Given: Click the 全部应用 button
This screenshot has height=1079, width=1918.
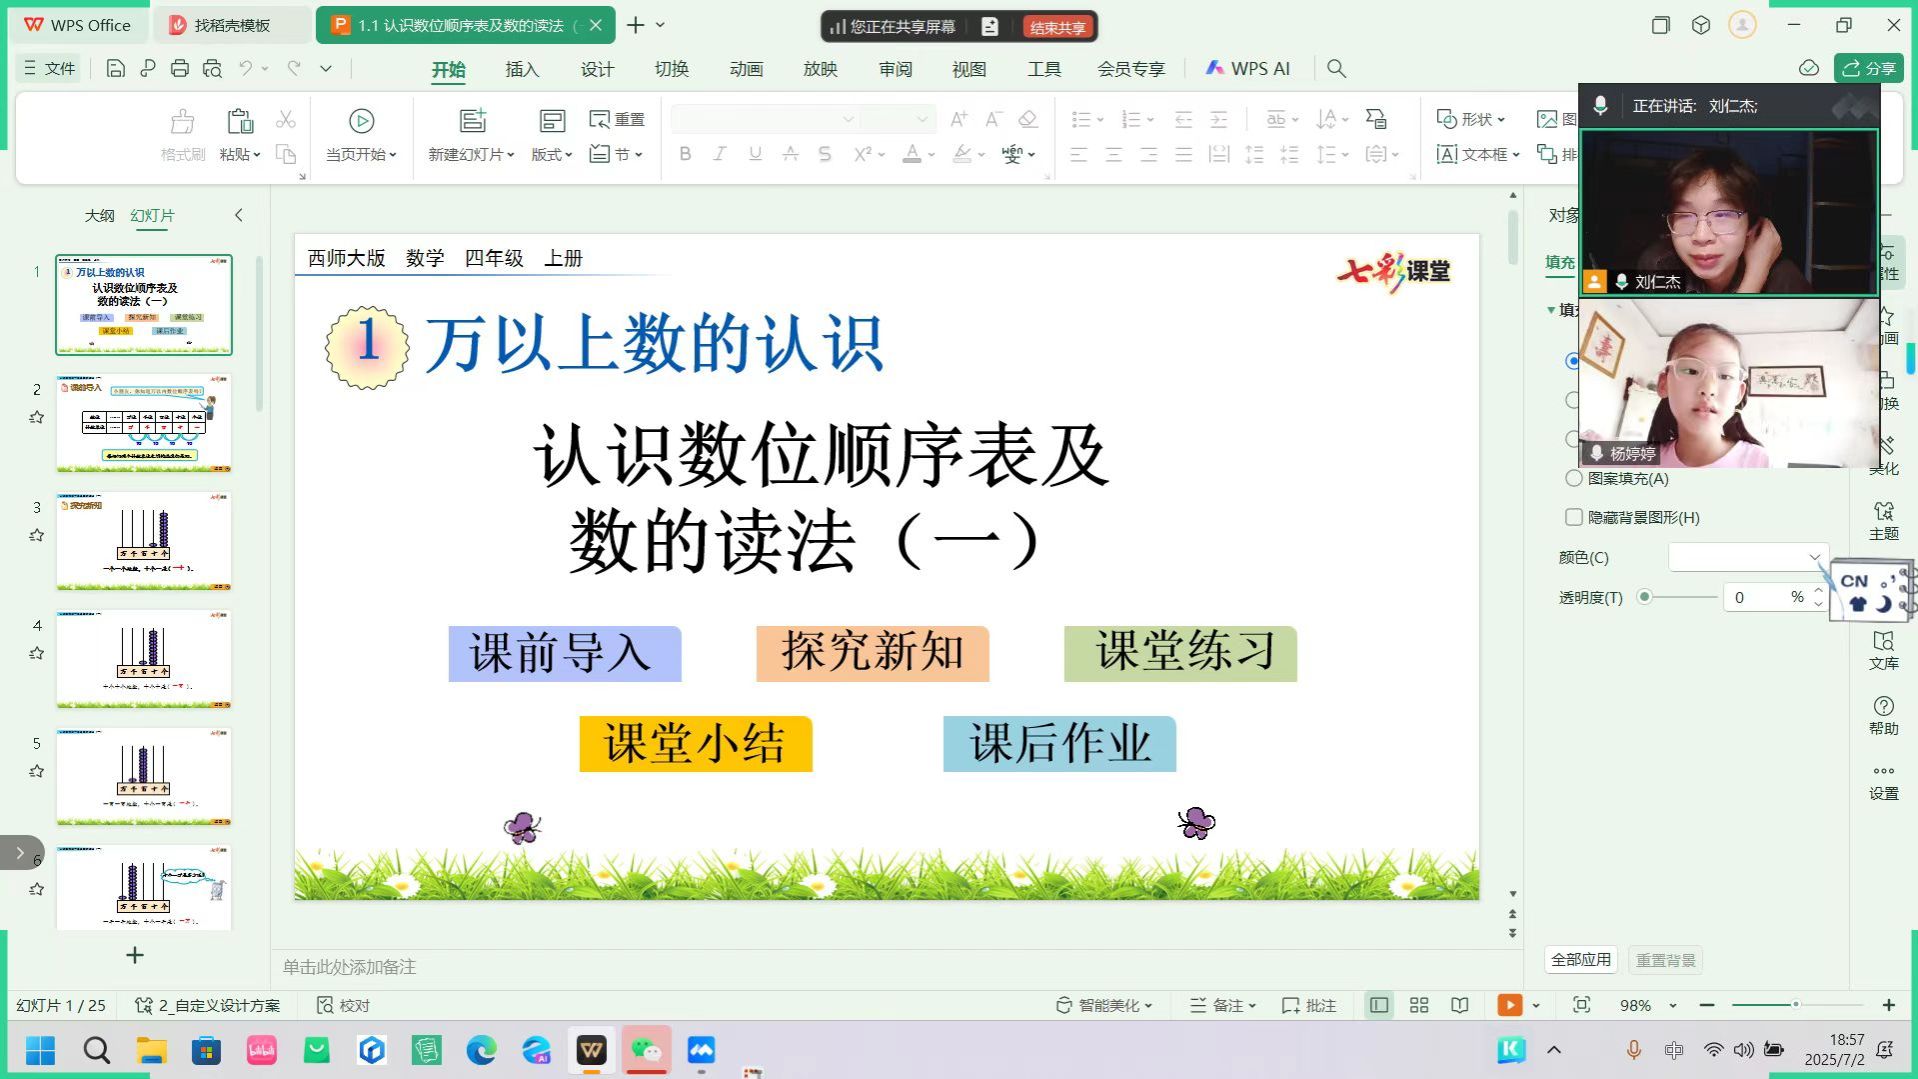Looking at the screenshot, I should pos(1580,960).
